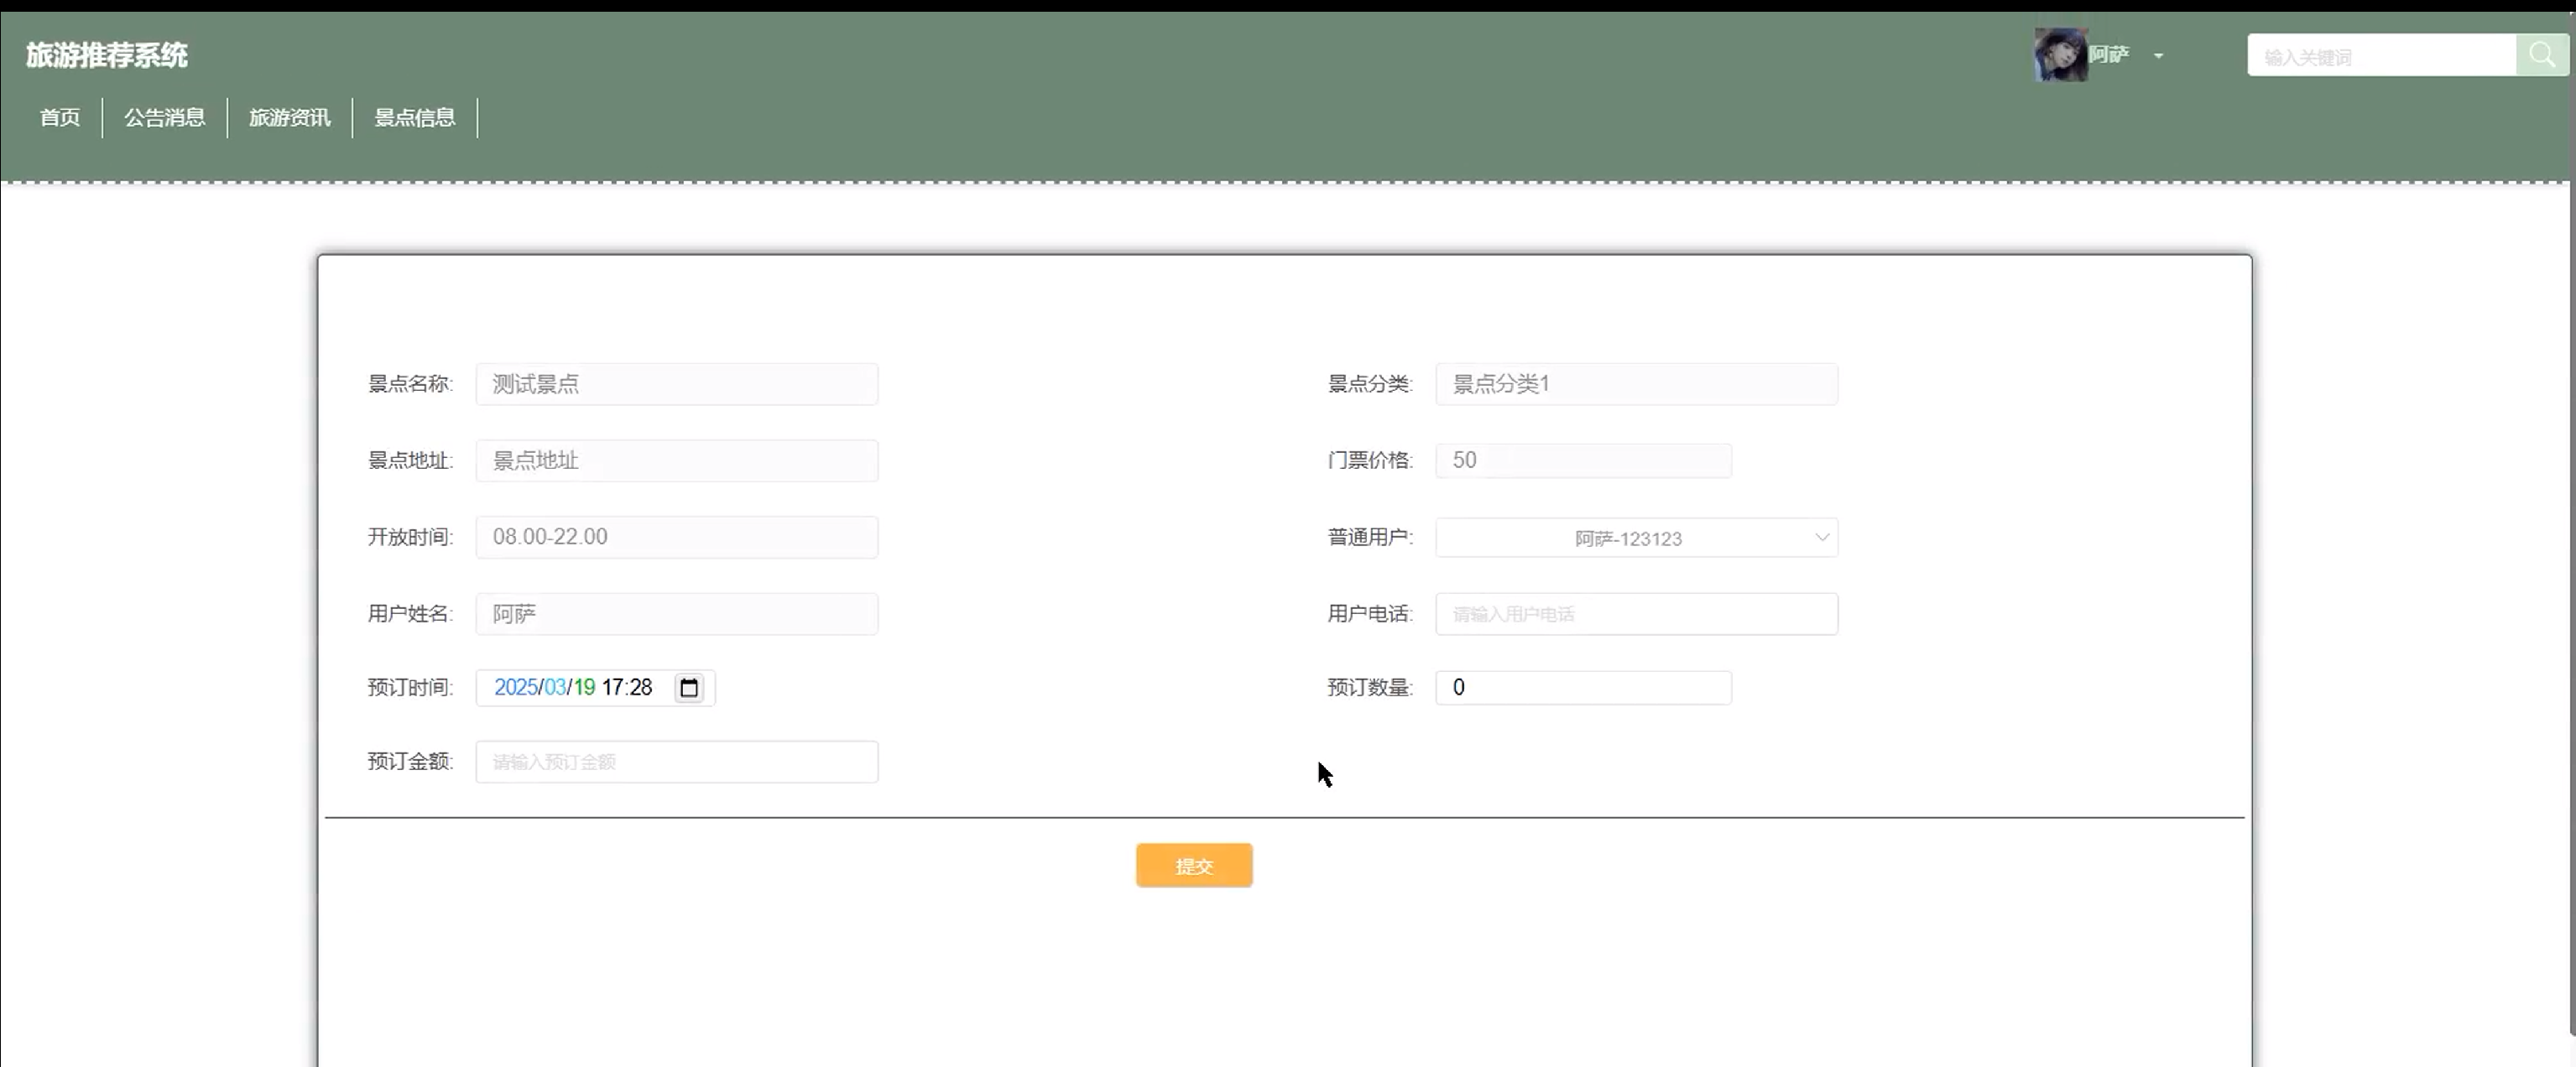Click the search magnifier icon
This screenshot has width=2576, height=1067.
(2541, 55)
